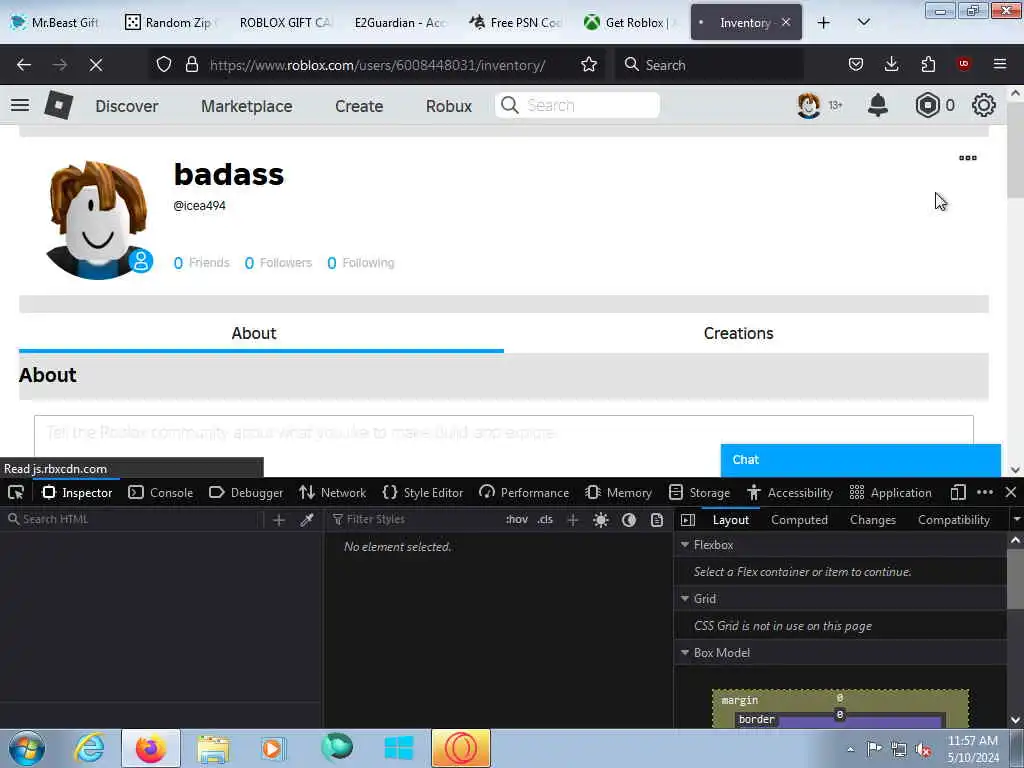Open the Style Editor tab

coord(423,492)
